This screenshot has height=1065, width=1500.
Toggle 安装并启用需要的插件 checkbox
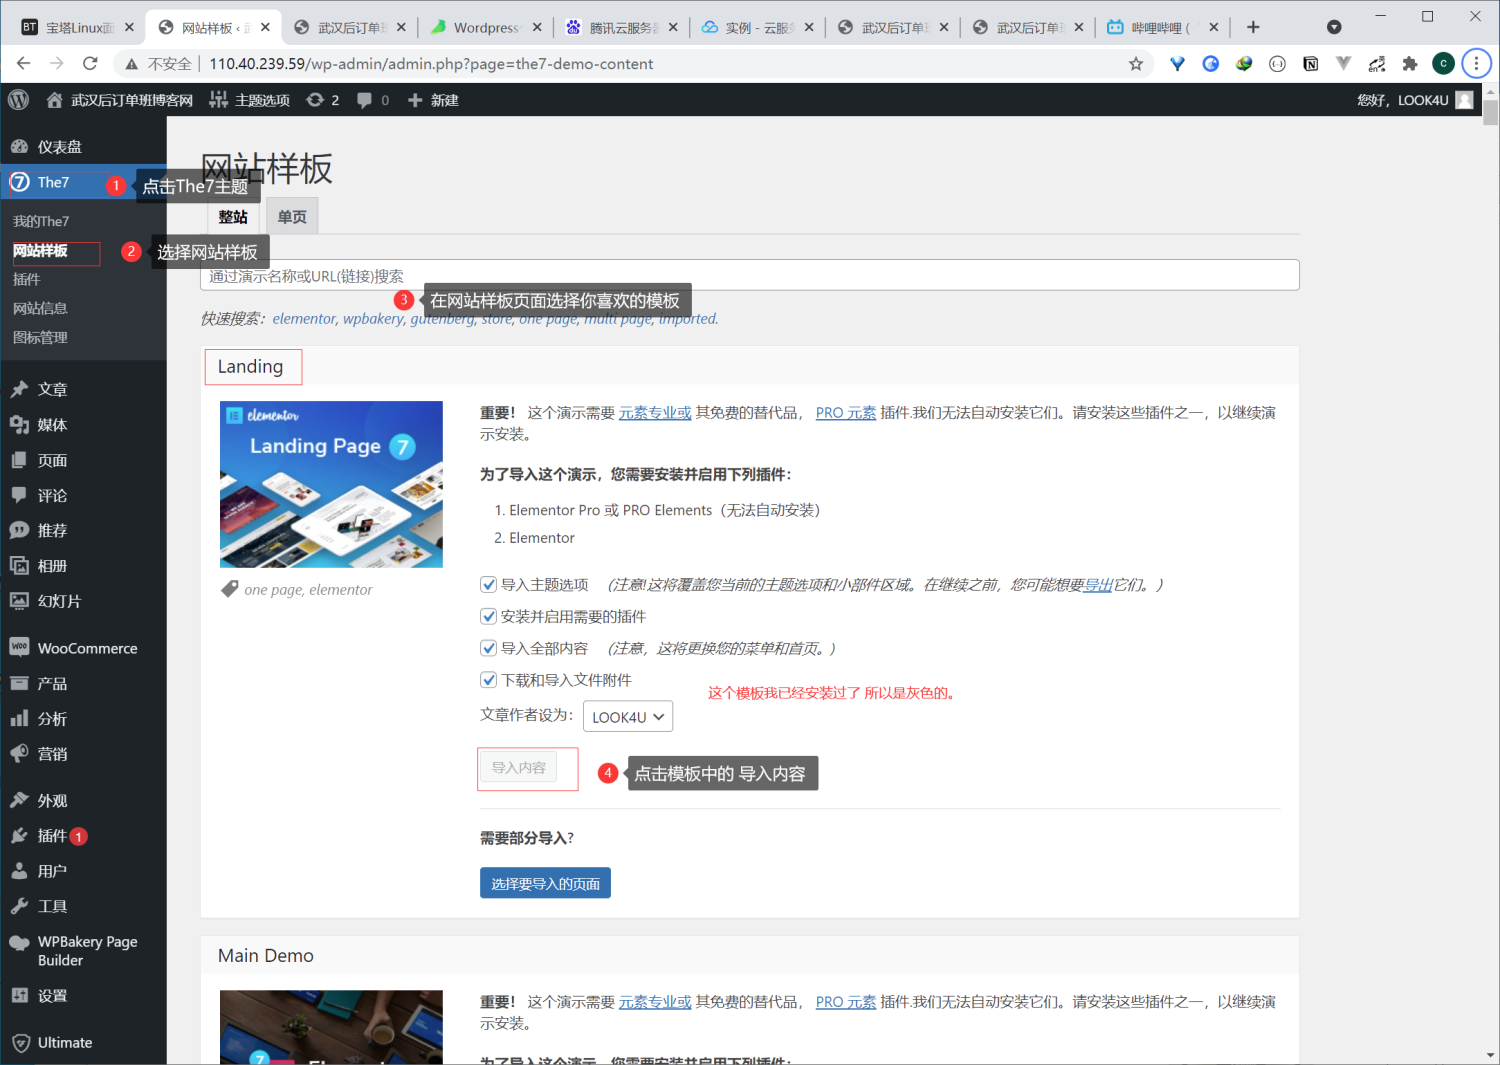coord(489,617)
